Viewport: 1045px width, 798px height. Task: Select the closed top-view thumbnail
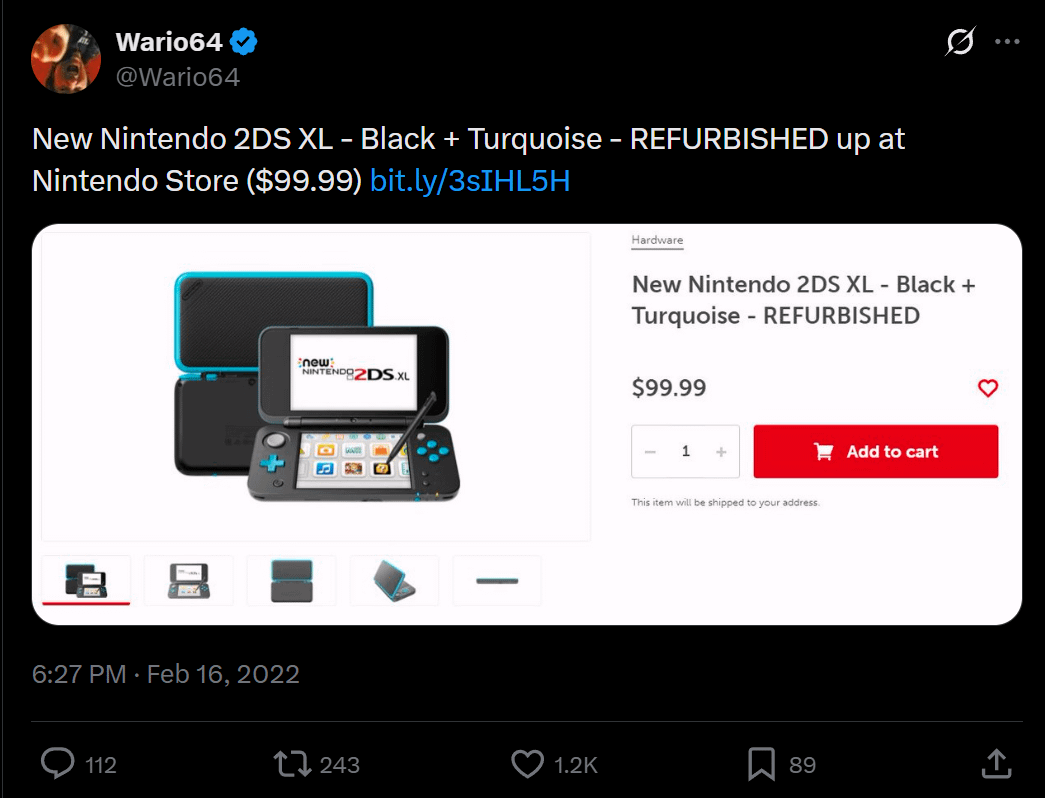click(292, 581)
